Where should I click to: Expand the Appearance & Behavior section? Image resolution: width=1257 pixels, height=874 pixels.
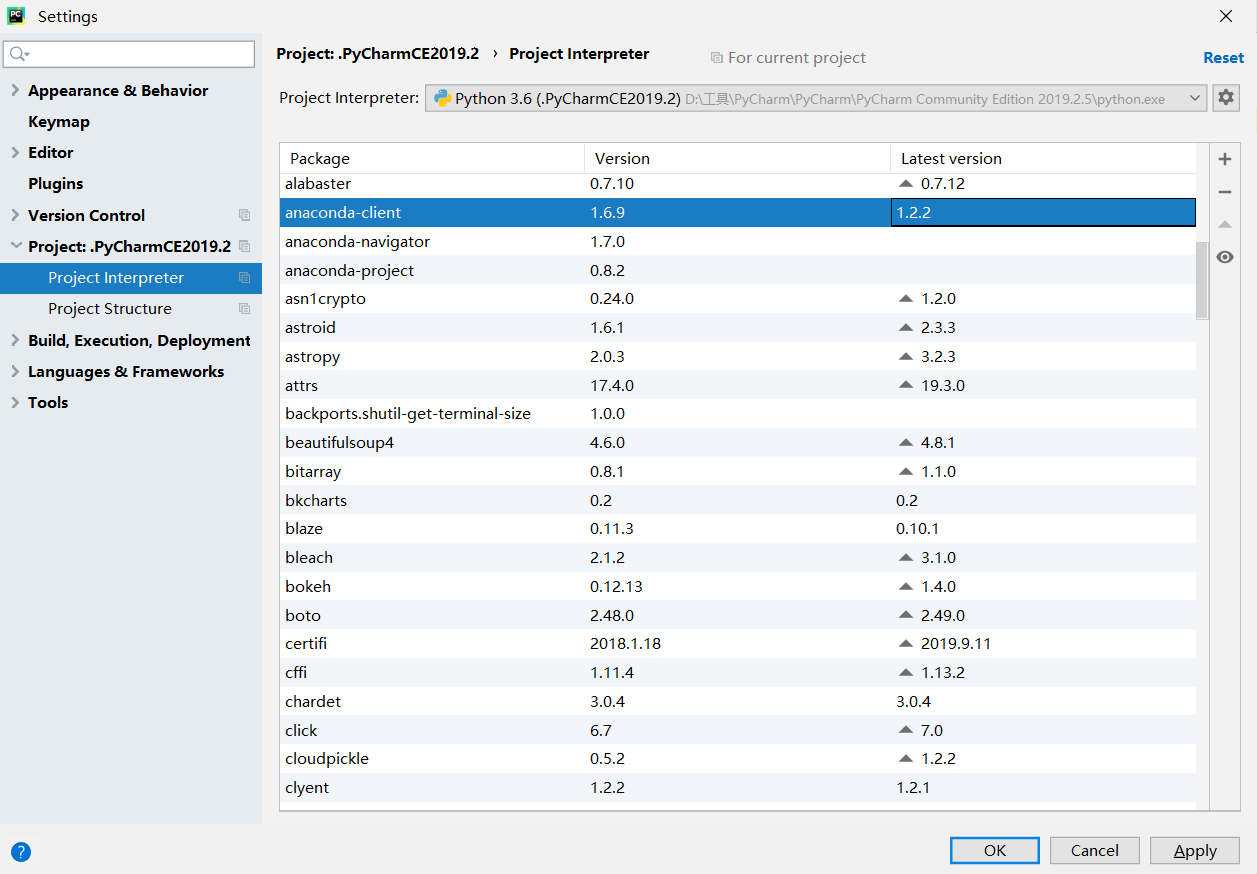15,90
